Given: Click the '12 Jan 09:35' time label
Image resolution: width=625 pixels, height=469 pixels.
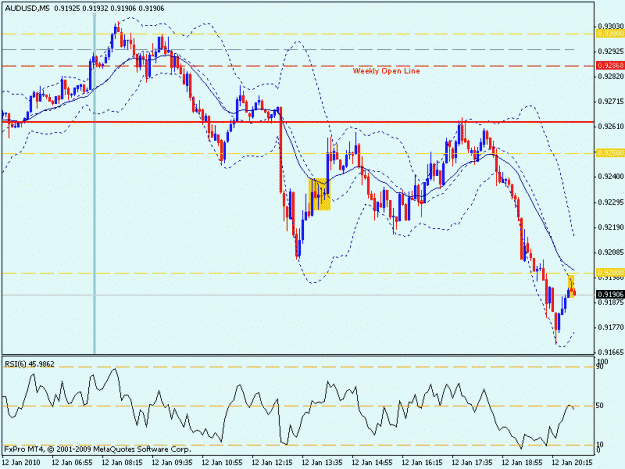Looking at the screenshot, I should [172, 462].
